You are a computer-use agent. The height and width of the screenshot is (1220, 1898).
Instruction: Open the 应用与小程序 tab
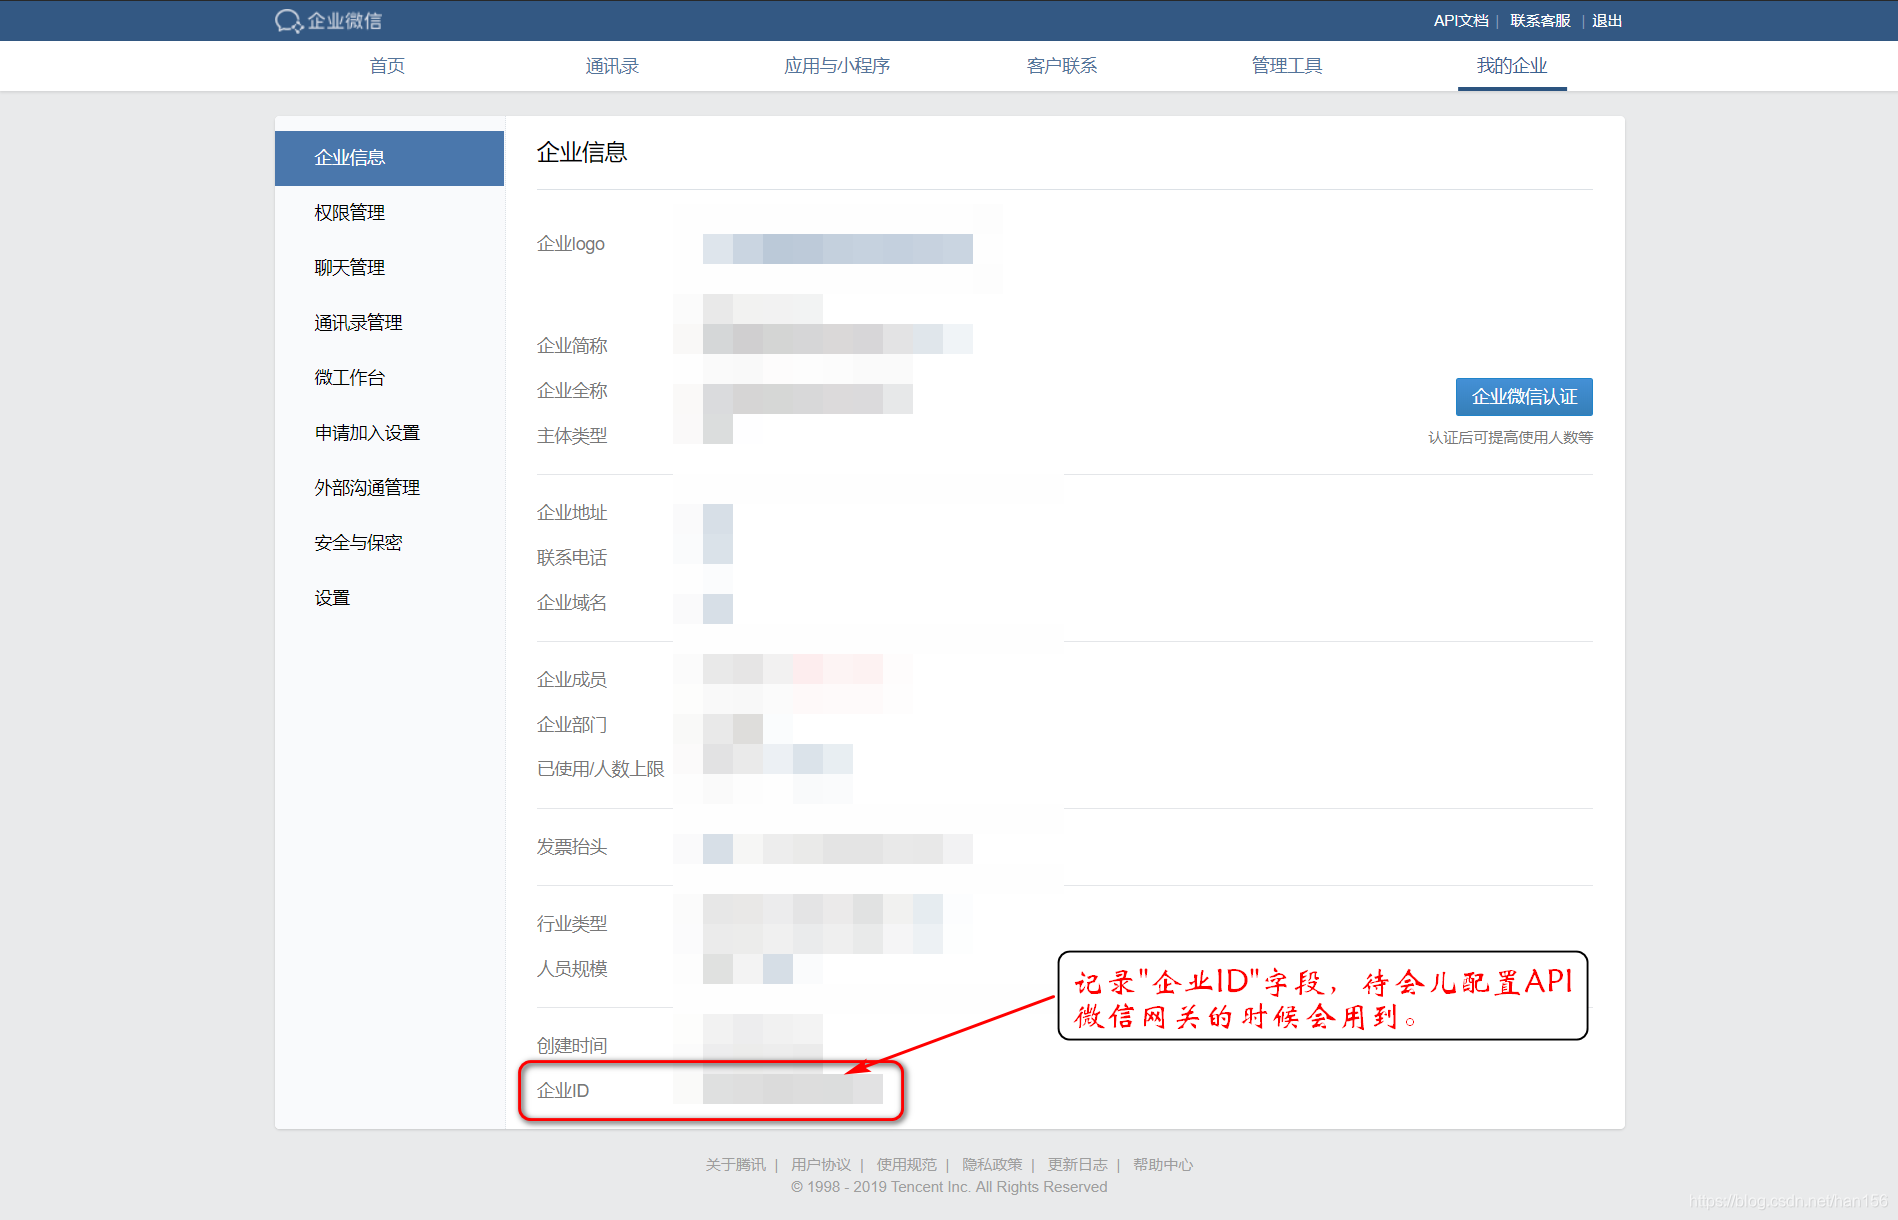[837, 66]
